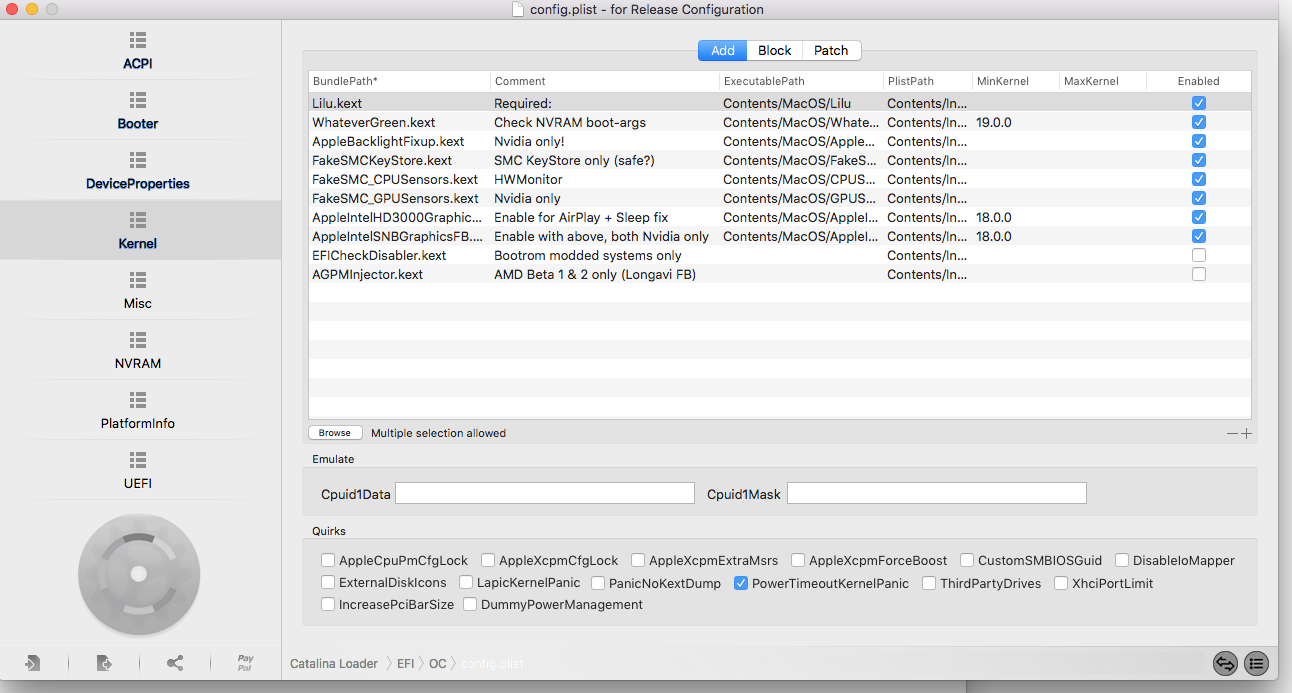Enable the AGPMInjector.kext checkbox

tap(1199, 274)
